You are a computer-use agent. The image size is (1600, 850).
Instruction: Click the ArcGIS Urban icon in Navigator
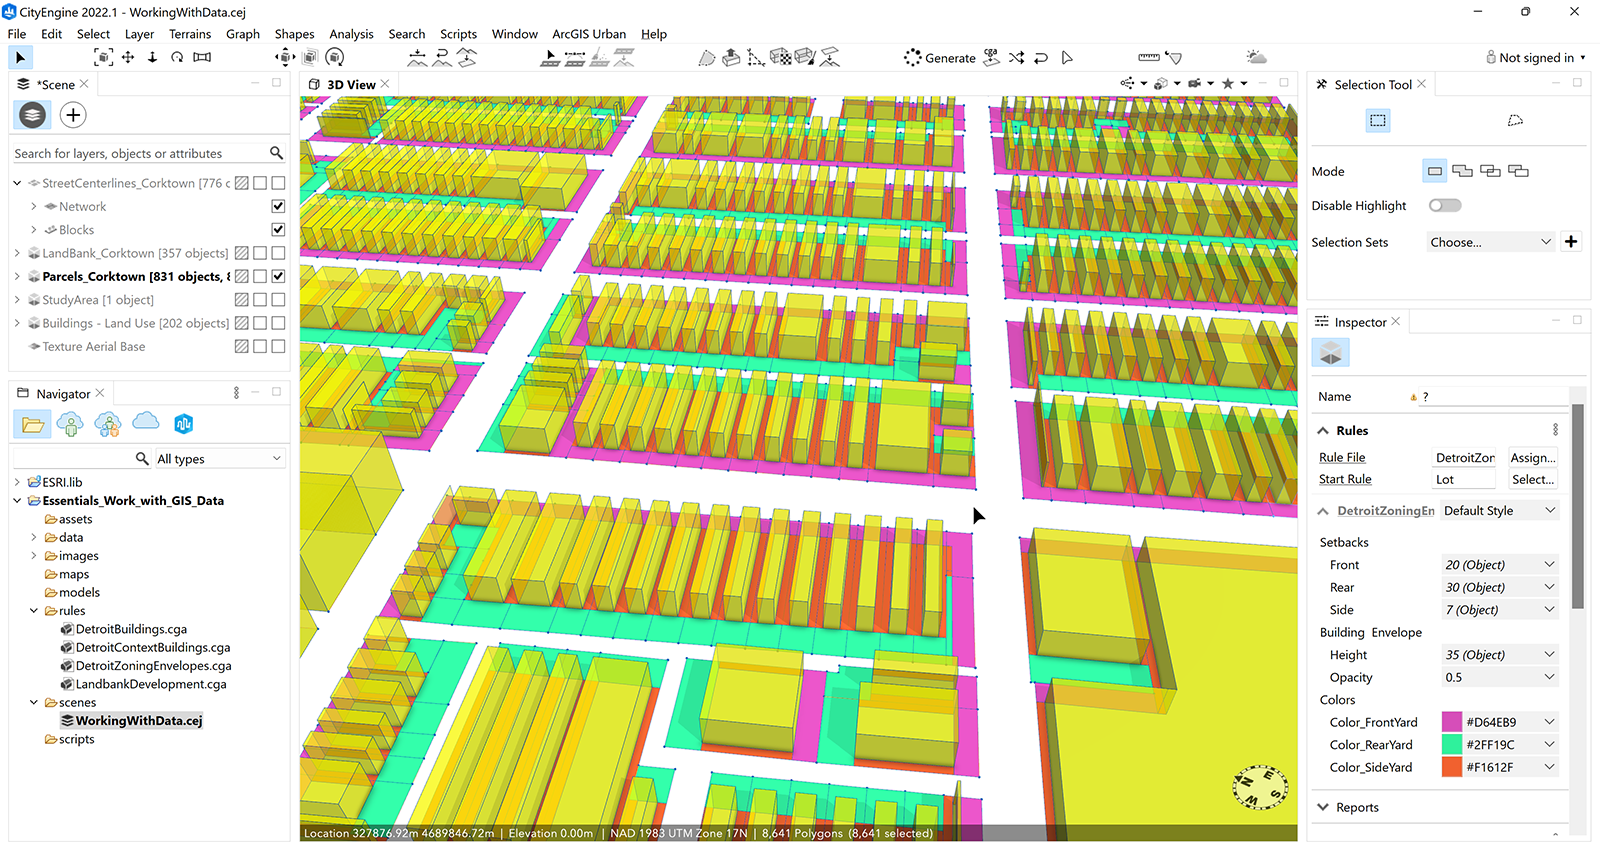pos(183,425)
